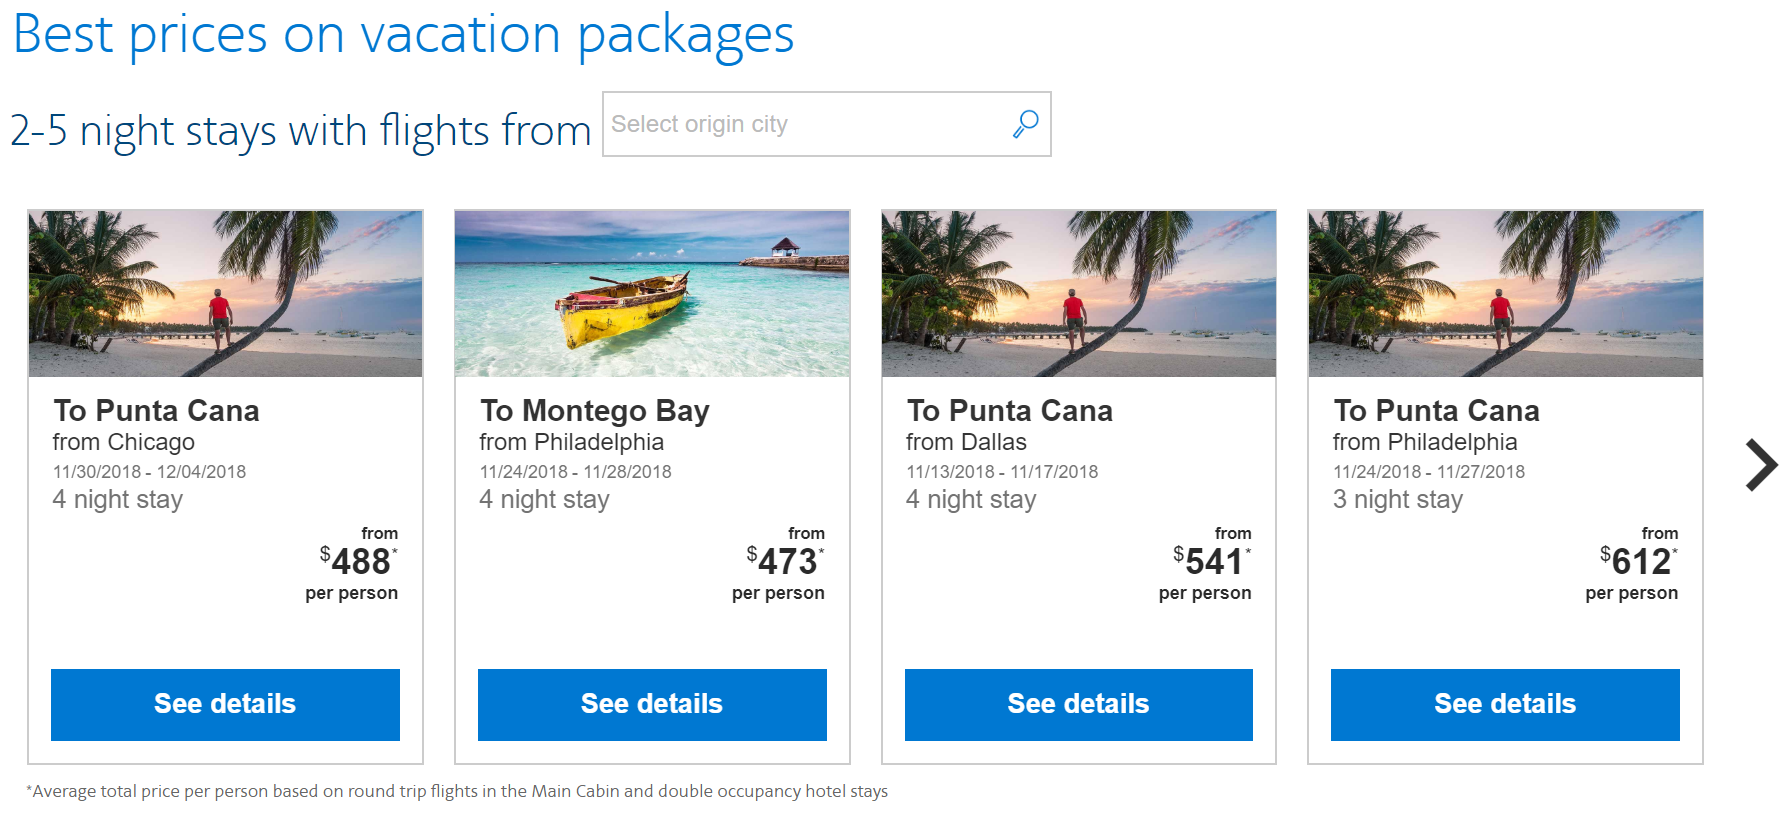See details for Punta Cana from Dallas
The height and width of the screenshot is (816, 1790).
pyautogui.click(x=1078, y=704)
